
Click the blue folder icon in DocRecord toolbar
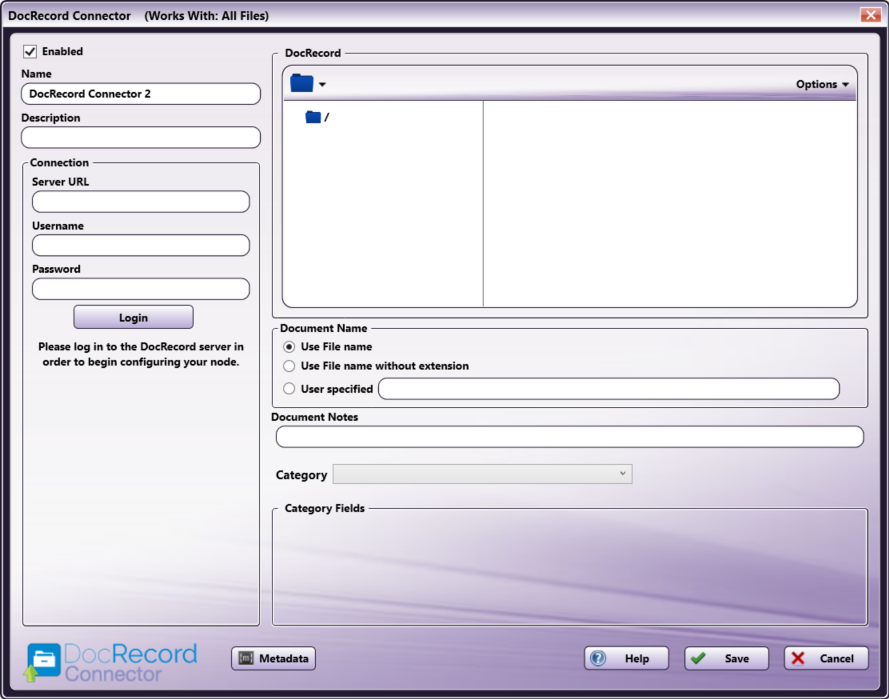[302, 83]
